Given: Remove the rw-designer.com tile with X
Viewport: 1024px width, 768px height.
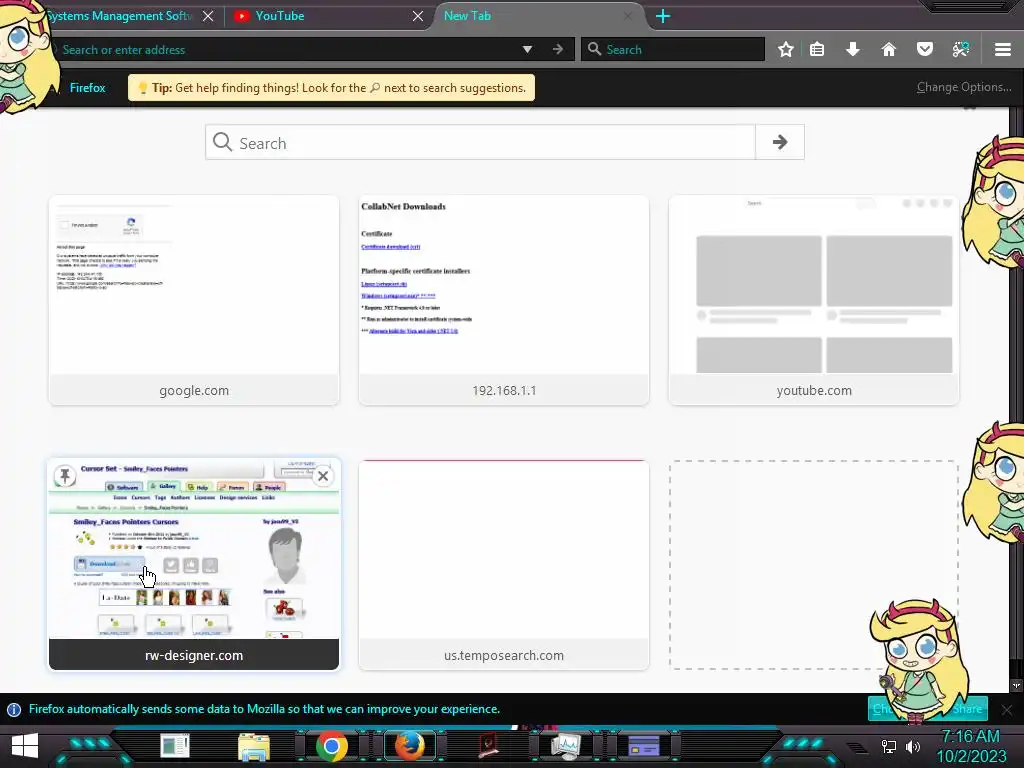Looking at the screenshot, I should 323,476.
